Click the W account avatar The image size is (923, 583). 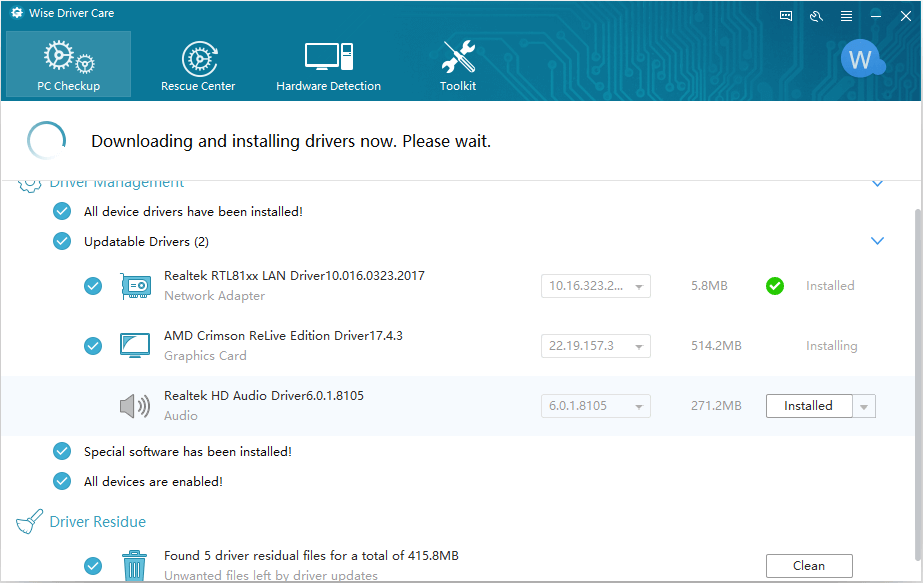click(861, 58)
